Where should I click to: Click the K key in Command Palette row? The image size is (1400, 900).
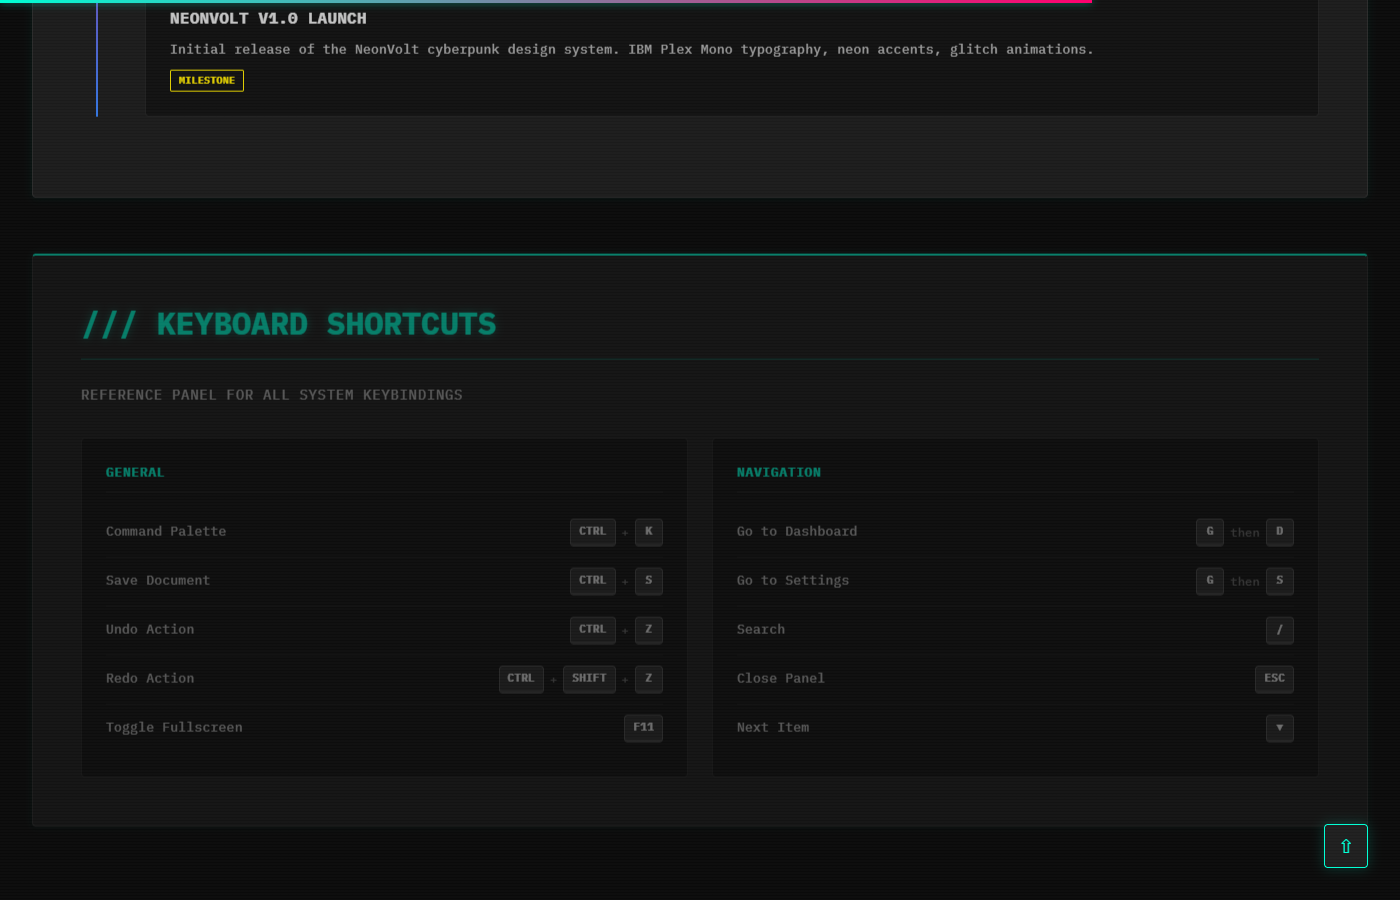[648, 532]
